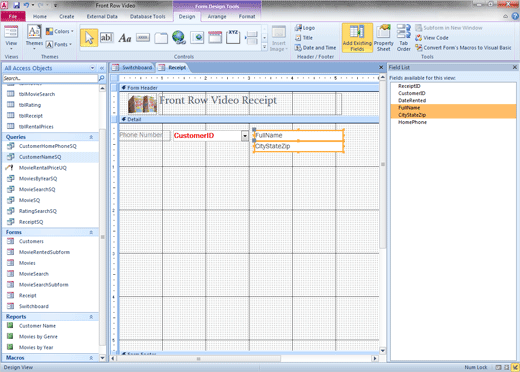Open the Tab Order dialog
Image resolution: width=520 pixels, height=372 pixels.
[403, 38]
